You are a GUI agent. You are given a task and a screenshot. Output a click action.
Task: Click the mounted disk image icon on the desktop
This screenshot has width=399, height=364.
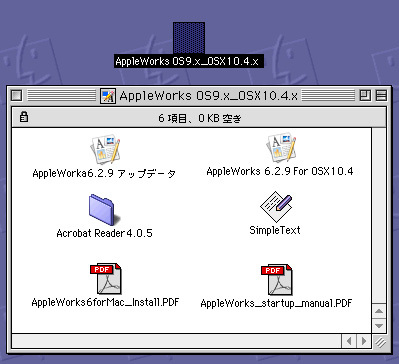click(189, 38)
